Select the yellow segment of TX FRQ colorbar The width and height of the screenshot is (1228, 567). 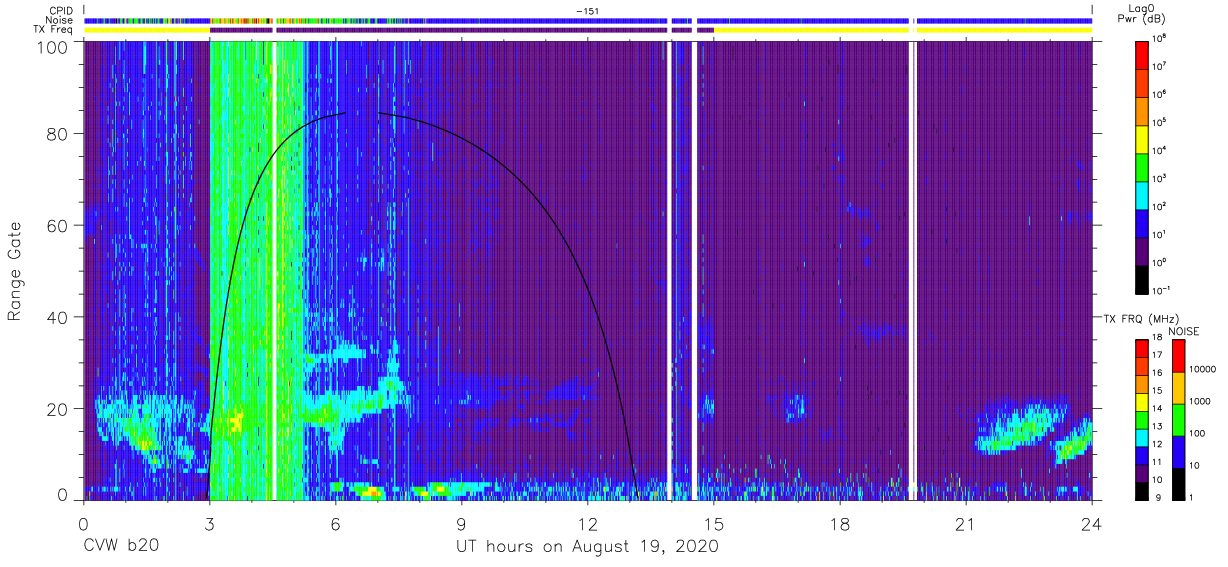[x=1141, y=401]
